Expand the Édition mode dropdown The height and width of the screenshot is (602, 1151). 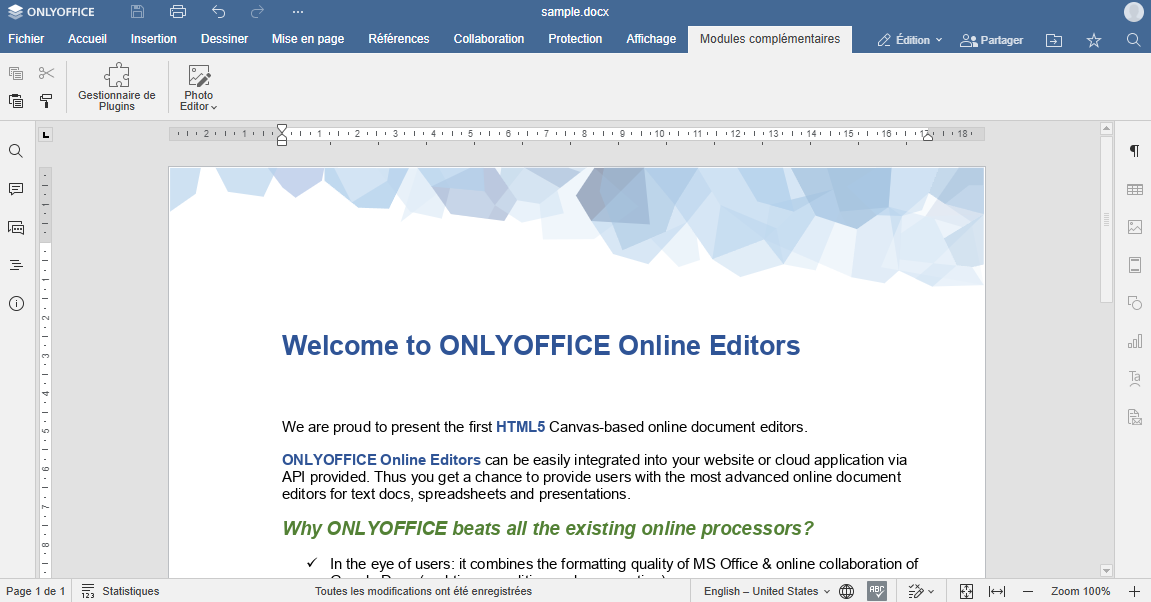tap(910, 40)
